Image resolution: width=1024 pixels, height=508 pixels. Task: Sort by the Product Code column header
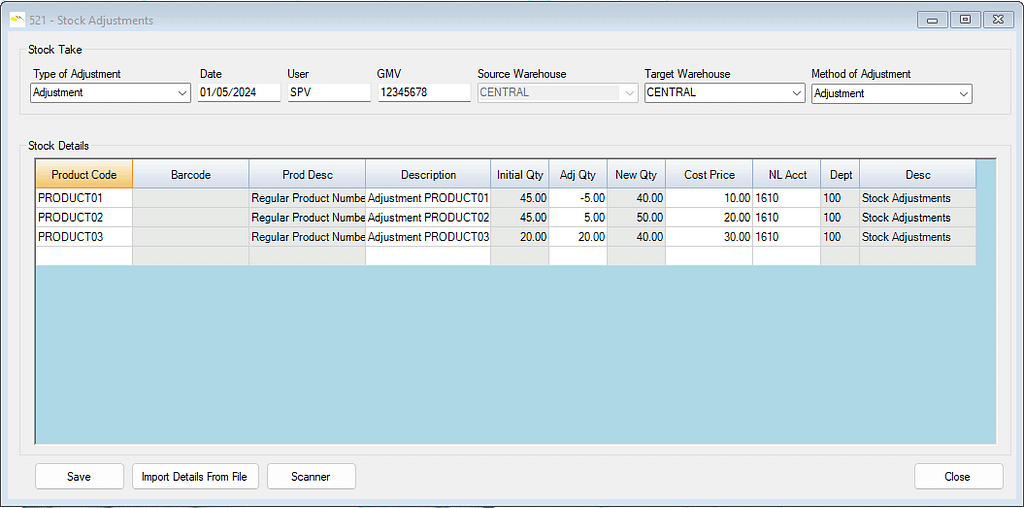click(x=84, y=175)
